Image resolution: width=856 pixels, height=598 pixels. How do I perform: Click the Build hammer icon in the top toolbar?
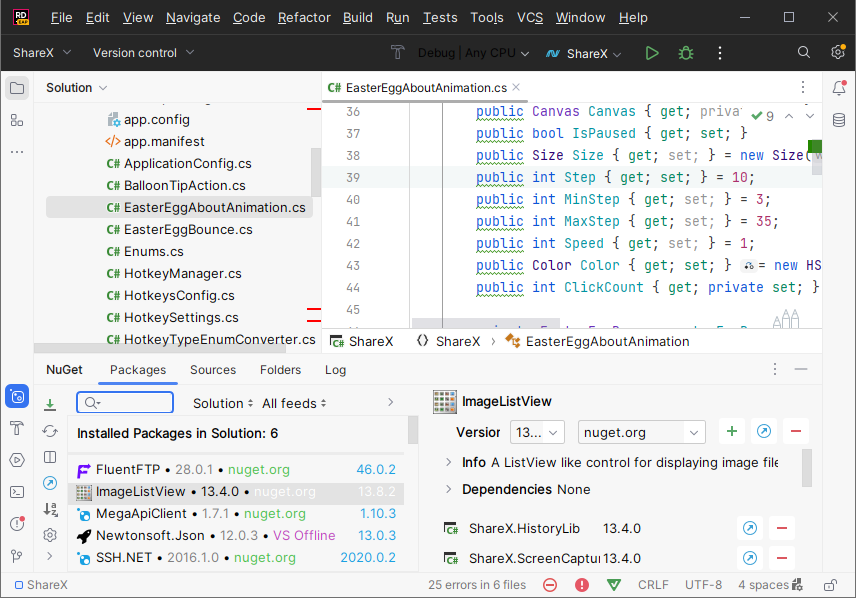(x=398, y=53)
